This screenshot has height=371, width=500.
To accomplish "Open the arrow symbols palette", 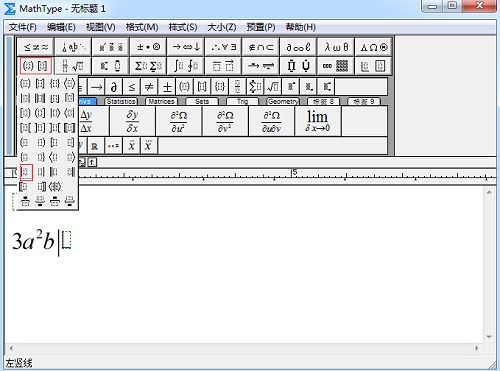I will point(186,47).
